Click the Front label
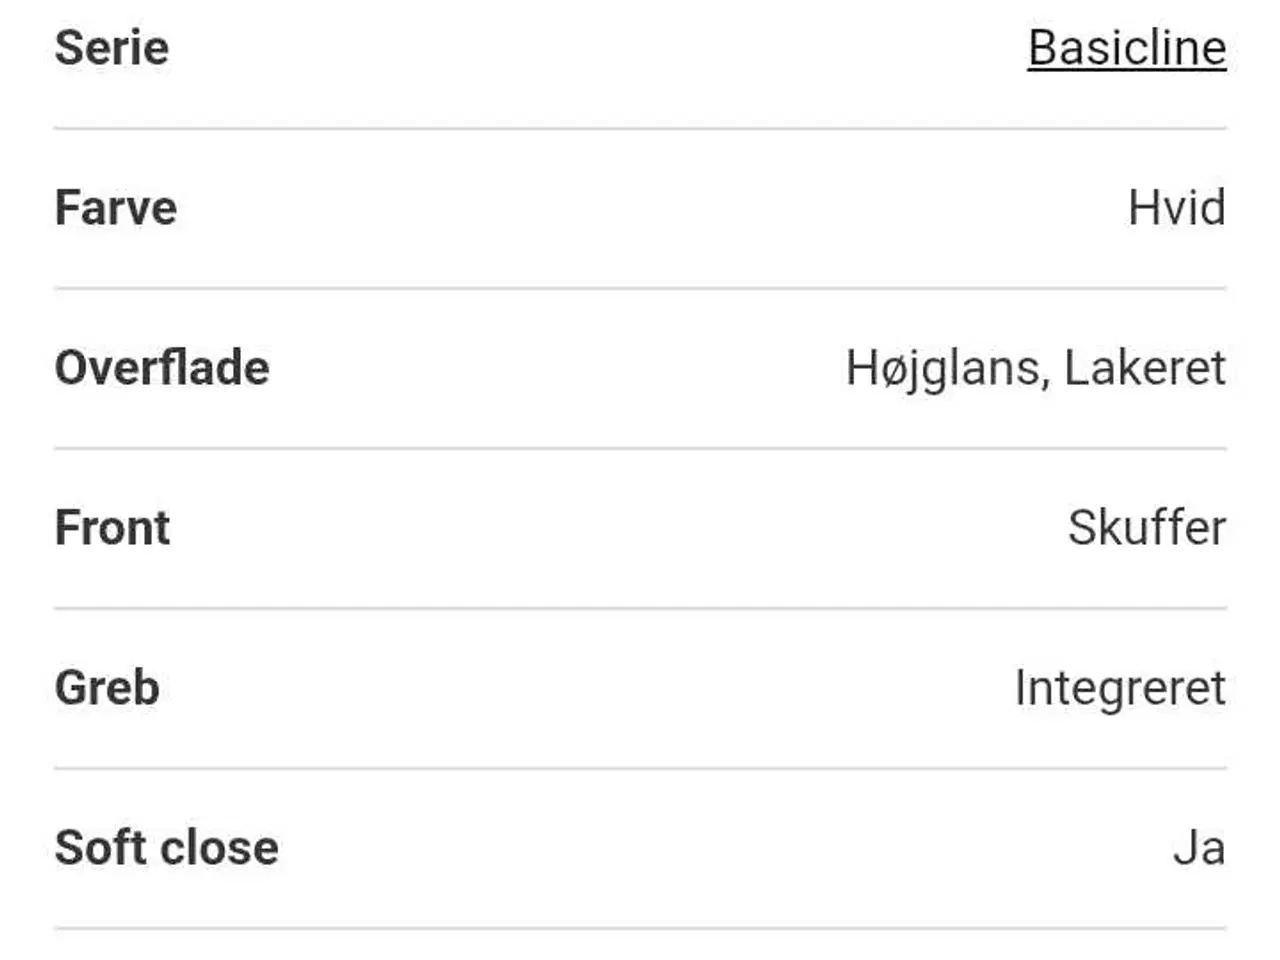Screen dimensions: 1280x960 click(x=112, y=528)
